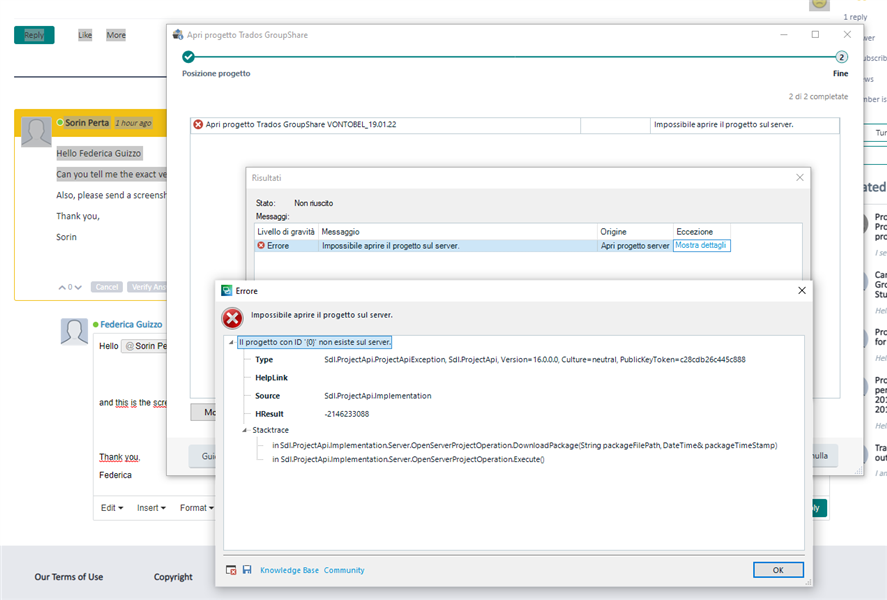The height and width of the screenshot is (600, 887).
Task: Select the Errore row in Risultati messages
Action: click(492, 245)
